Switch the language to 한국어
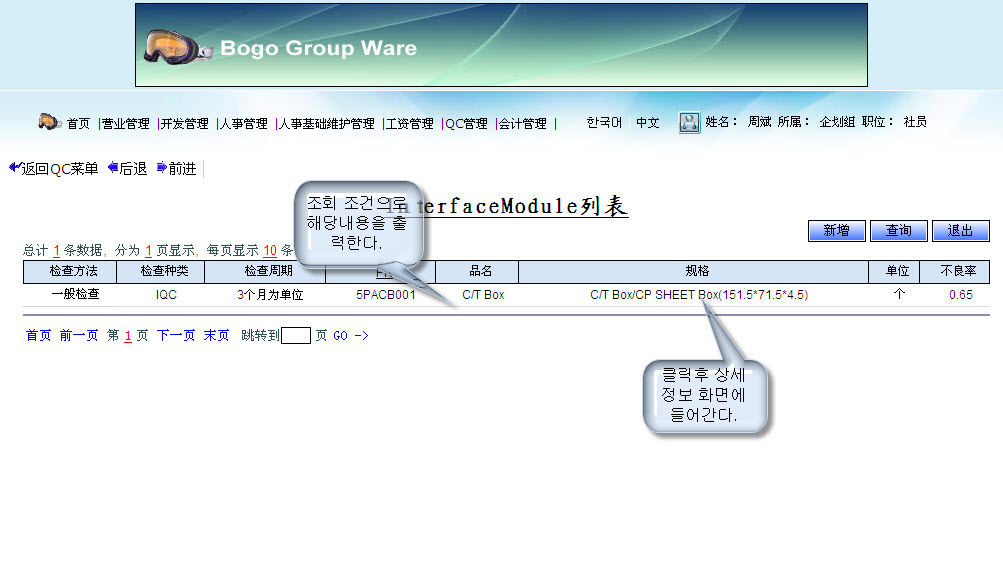The image size is (1003, 570). [x=604, y=123]
